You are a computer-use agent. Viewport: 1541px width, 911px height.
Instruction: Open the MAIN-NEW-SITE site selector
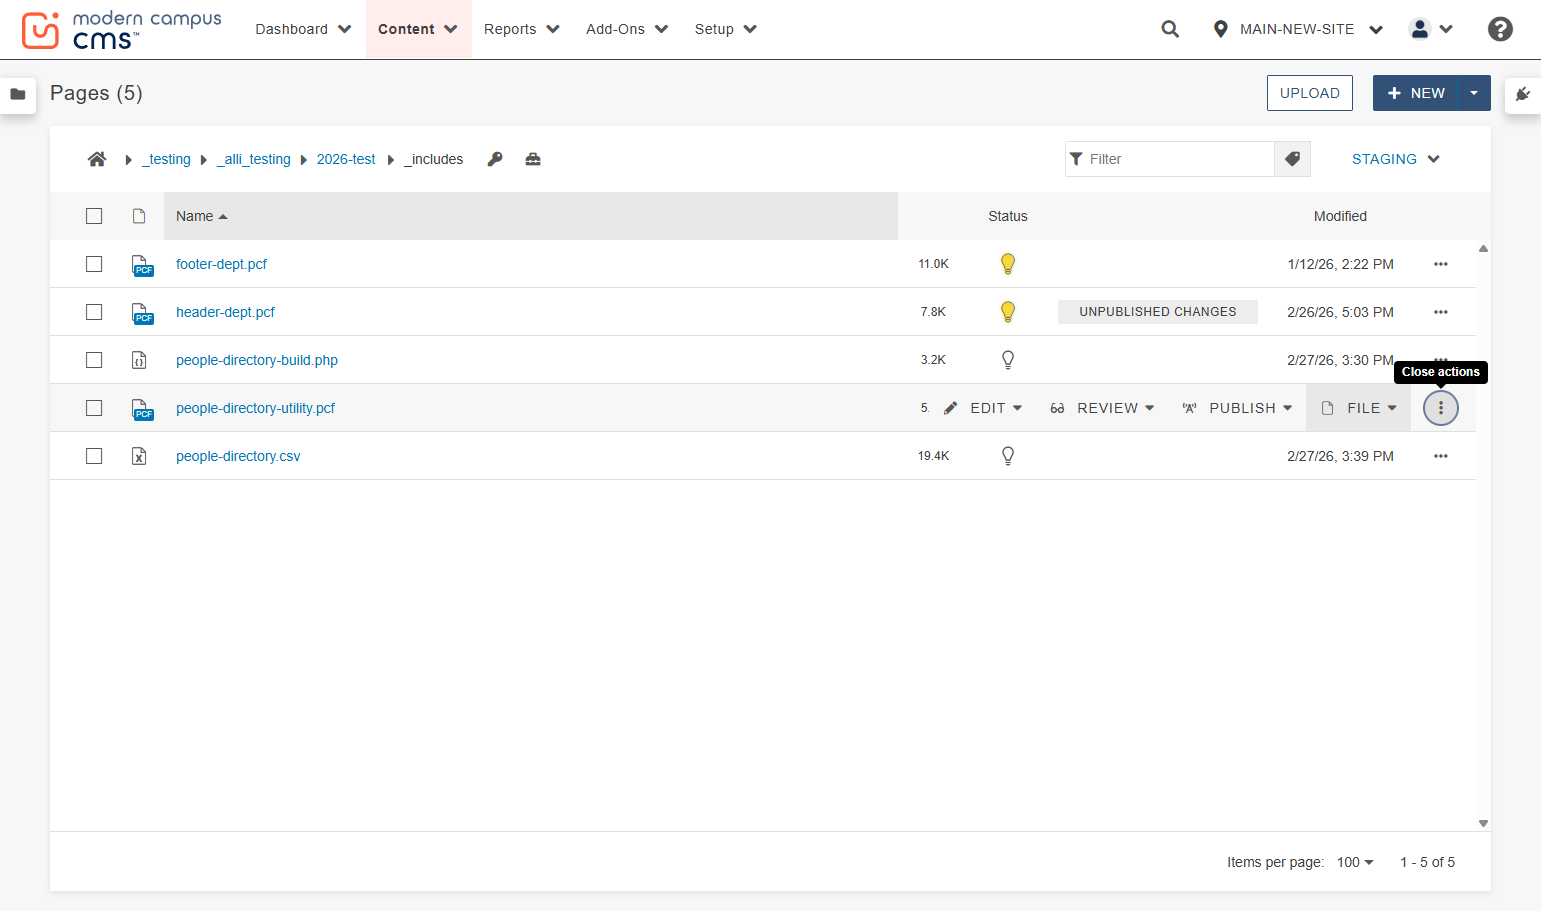(x=1298, y=29)
